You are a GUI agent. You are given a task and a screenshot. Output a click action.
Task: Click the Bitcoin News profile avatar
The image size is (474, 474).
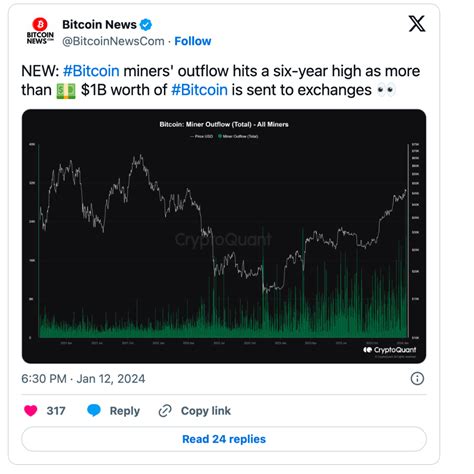(40, 31)
